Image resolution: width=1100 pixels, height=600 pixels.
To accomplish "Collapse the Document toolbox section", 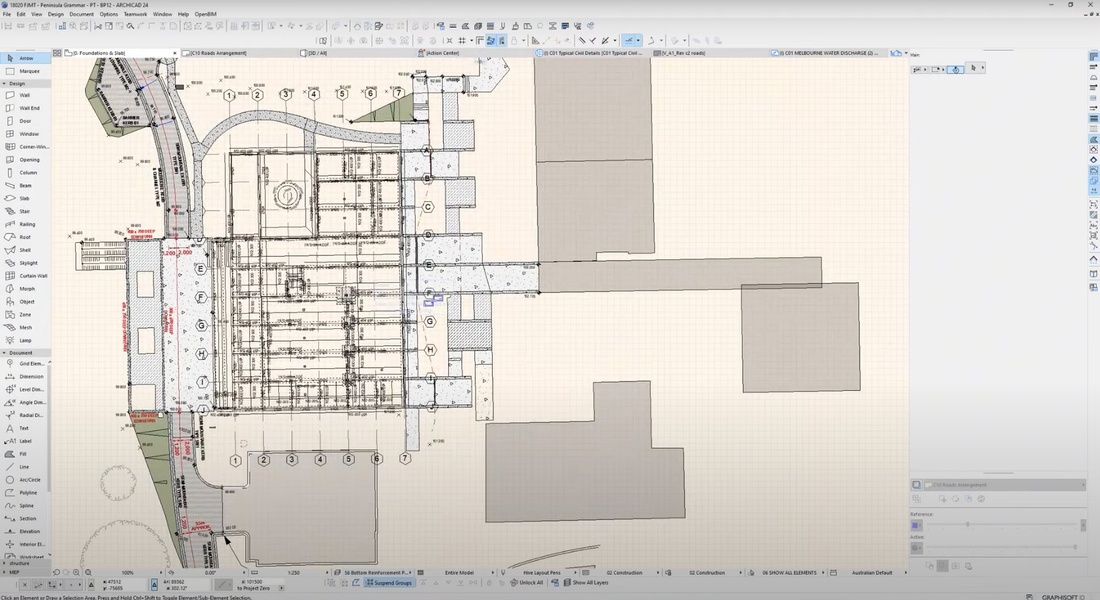I will [18, 352].
